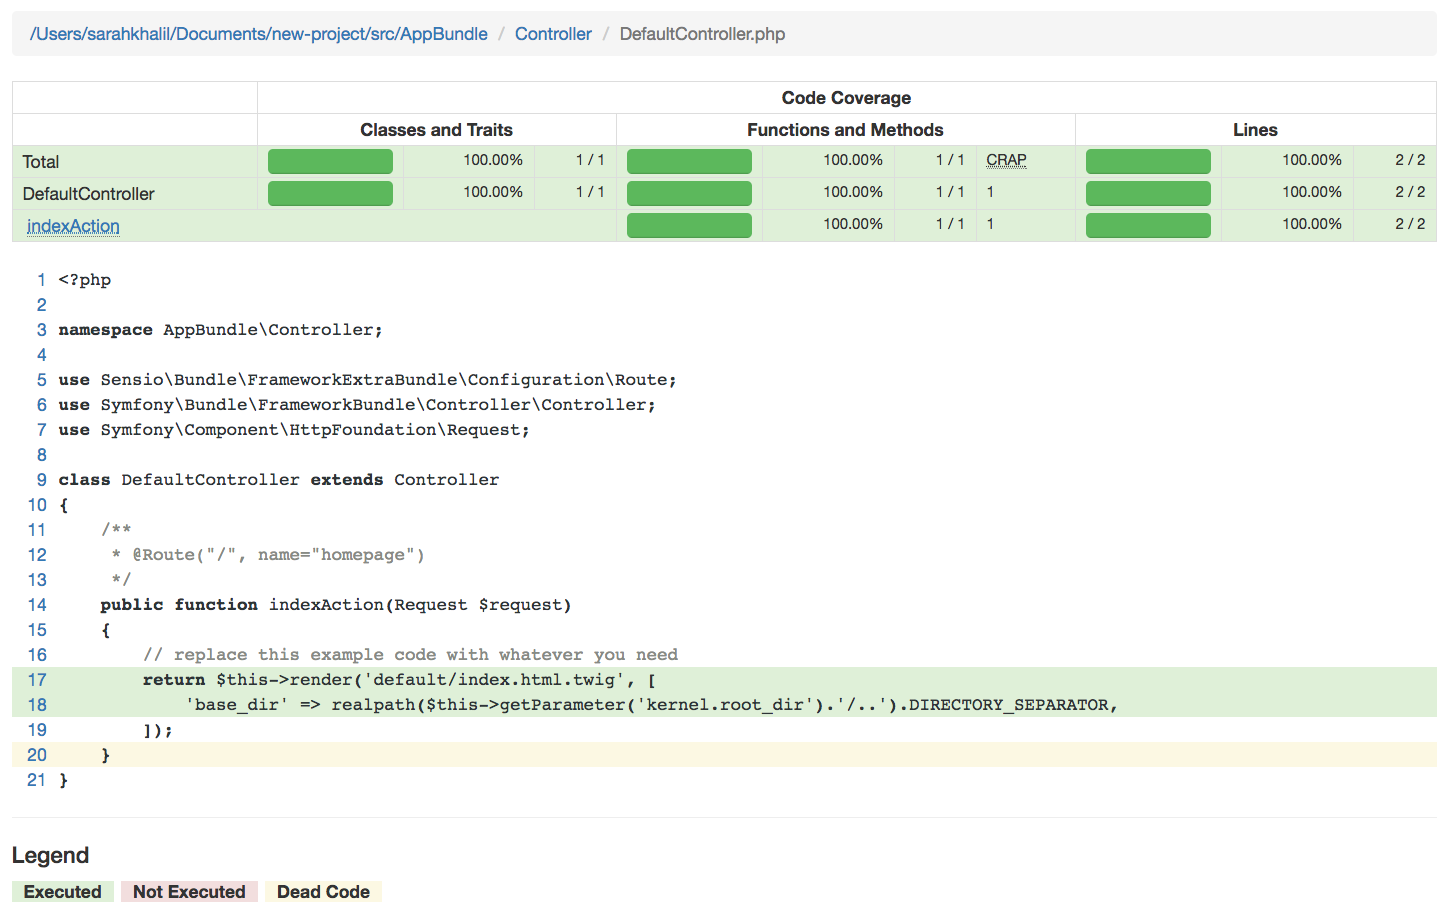Click the use Symfony HttpFoundation Request line
Viewport: 1448px width, 908px height.
294,430
